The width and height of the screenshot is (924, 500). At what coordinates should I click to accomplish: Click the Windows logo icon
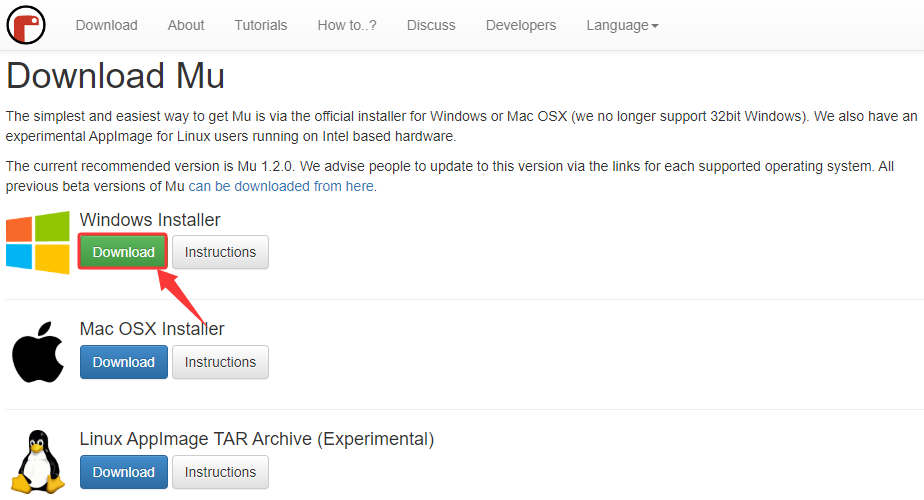38,242
